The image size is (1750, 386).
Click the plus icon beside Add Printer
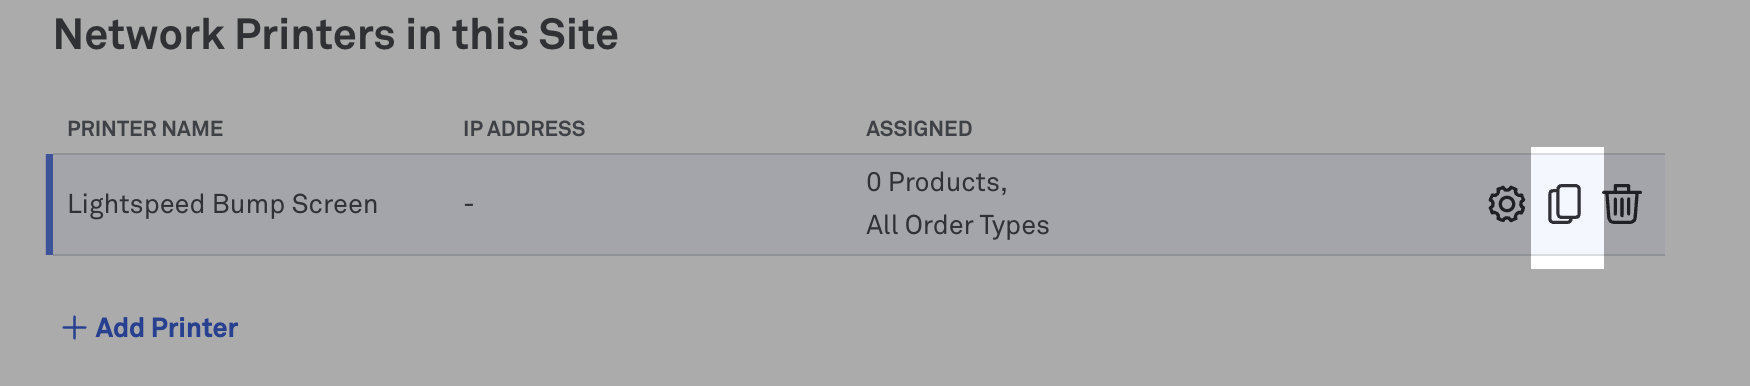(74, 328)
